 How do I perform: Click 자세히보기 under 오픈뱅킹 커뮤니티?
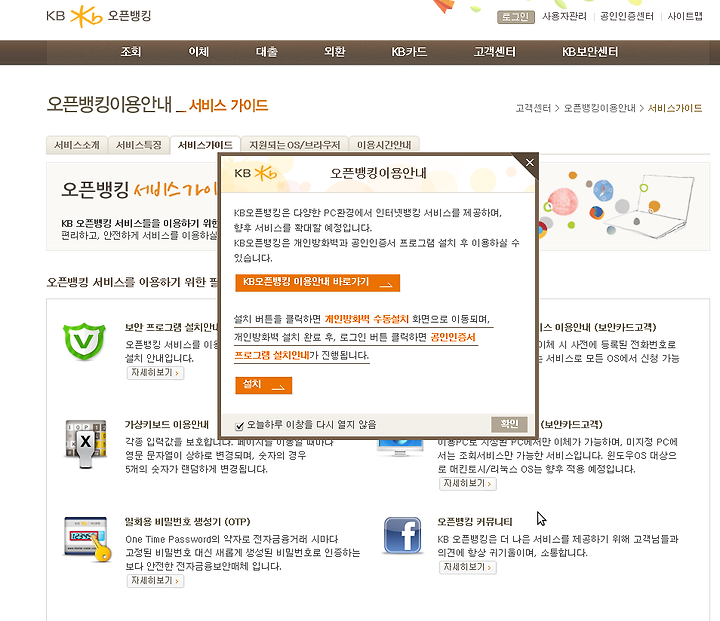(x=468, y=567)
